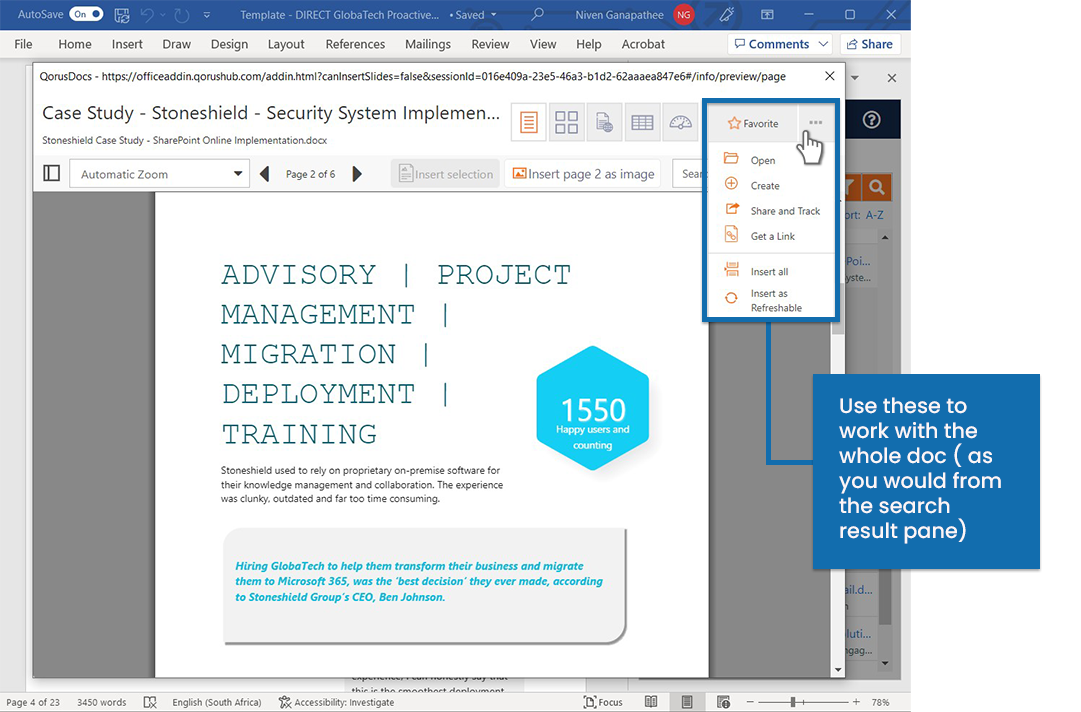Choose Get a Link from the menu
Screen dimensions: 1081x712
click(x=772, y=236)
